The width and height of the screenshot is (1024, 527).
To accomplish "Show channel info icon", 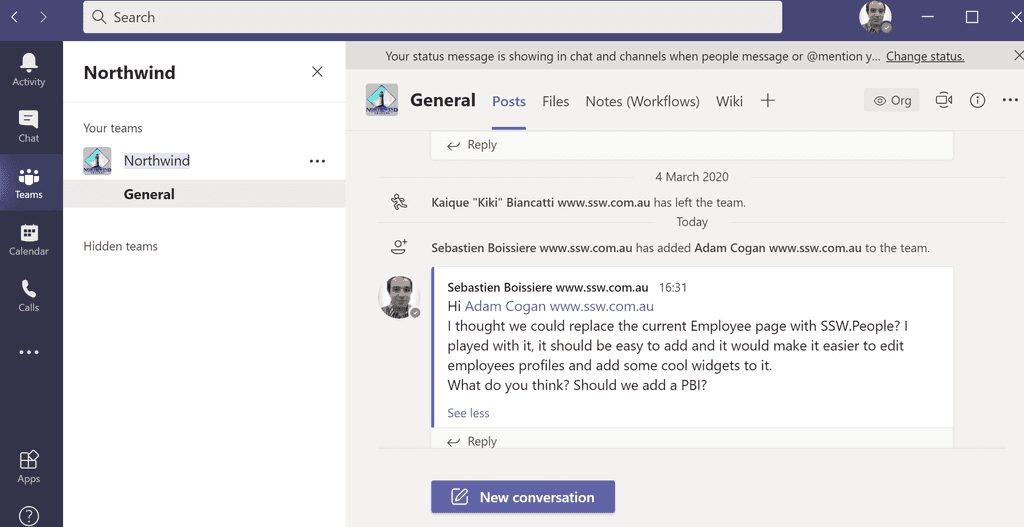I will click(977, 100).
